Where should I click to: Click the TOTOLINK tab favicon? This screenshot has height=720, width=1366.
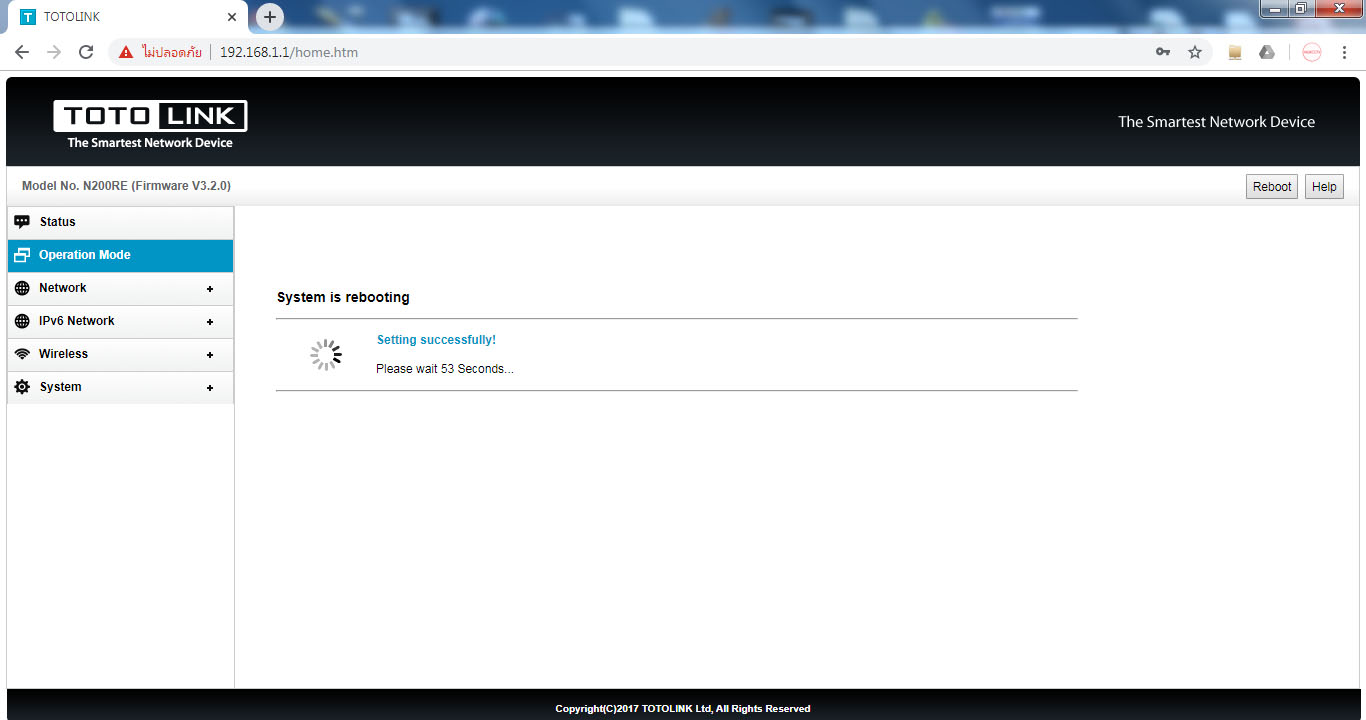click(x=28, y=17)
